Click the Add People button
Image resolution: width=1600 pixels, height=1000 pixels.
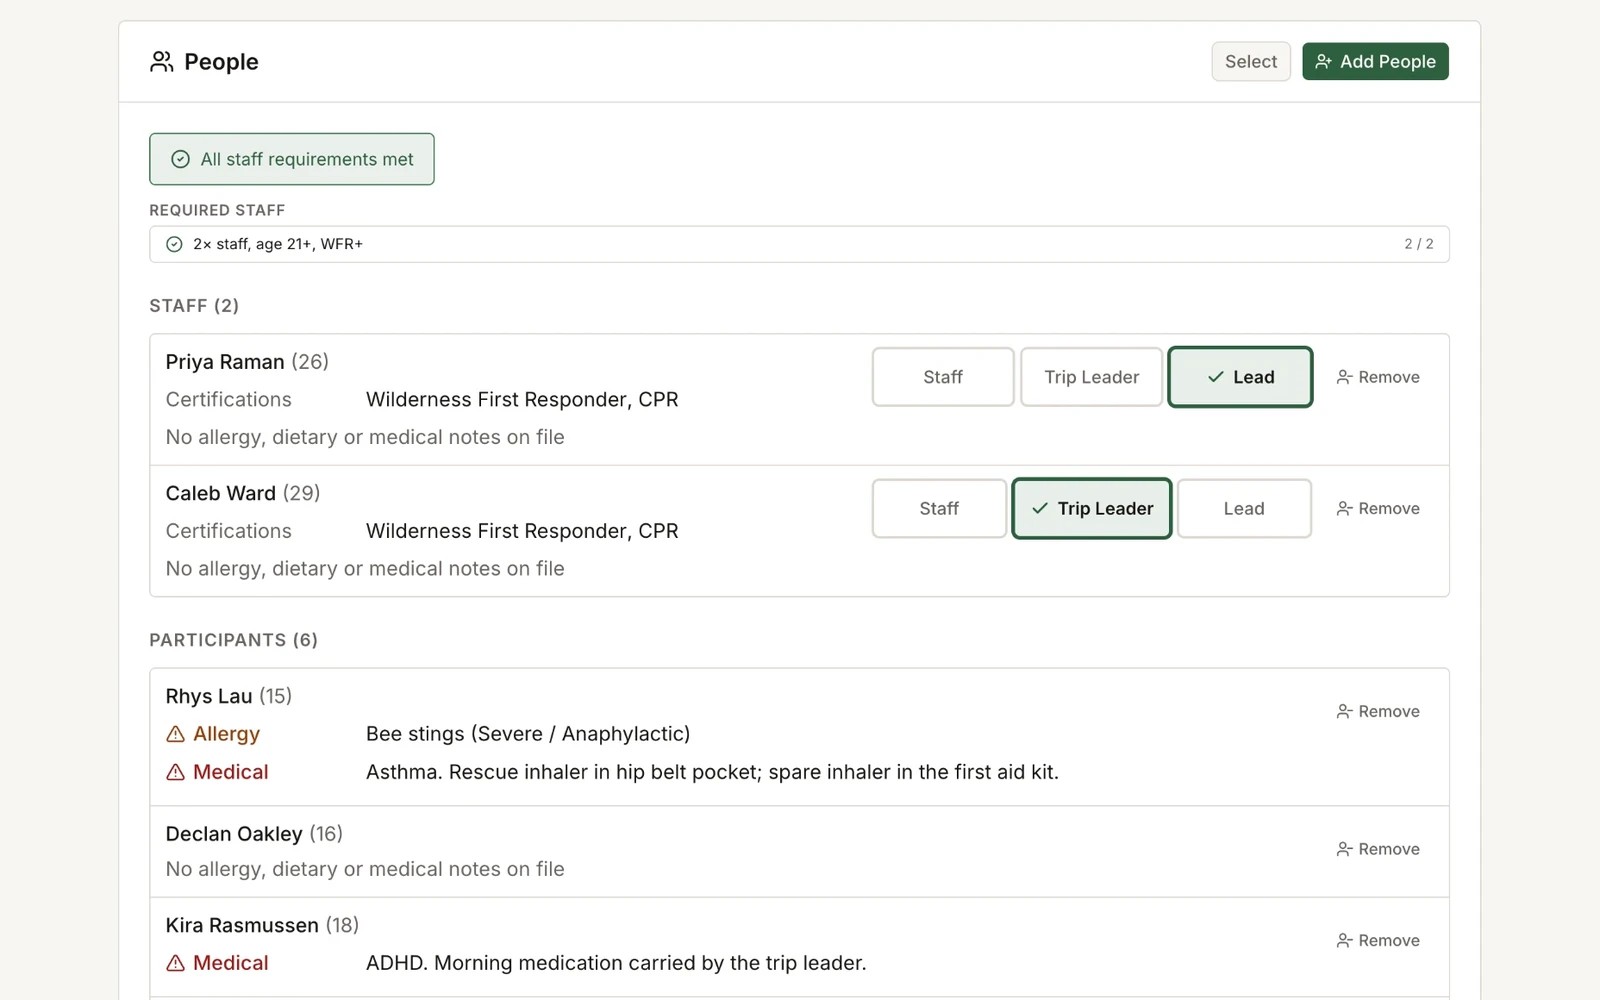1375,62
